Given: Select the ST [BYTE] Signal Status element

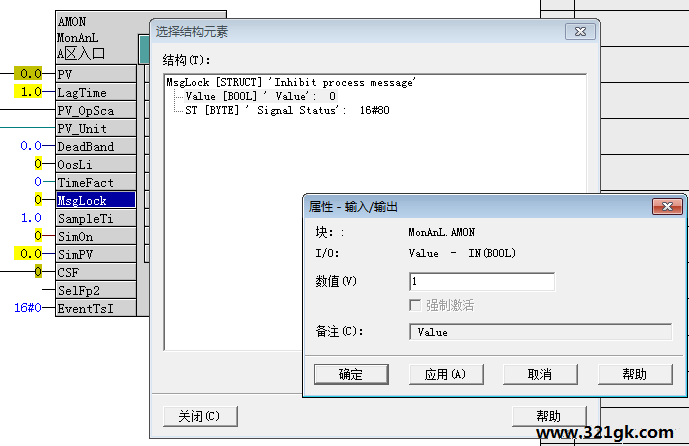Looking at the screenshot, I should pyautogui.click(x=287, y=110).
